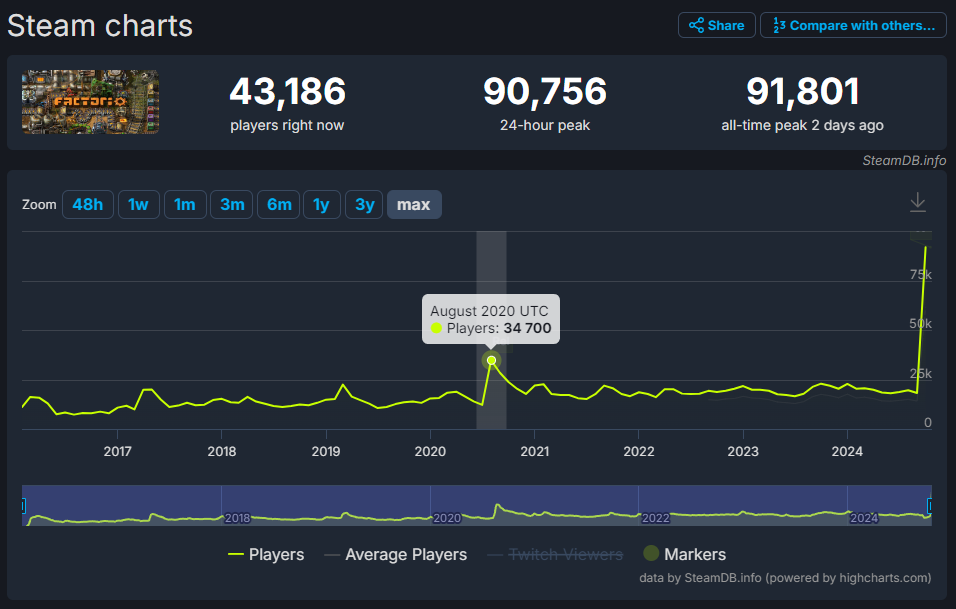956x609 pixels.
Task: Click the August 2020 data point marker
Action: tap(491, 360)
